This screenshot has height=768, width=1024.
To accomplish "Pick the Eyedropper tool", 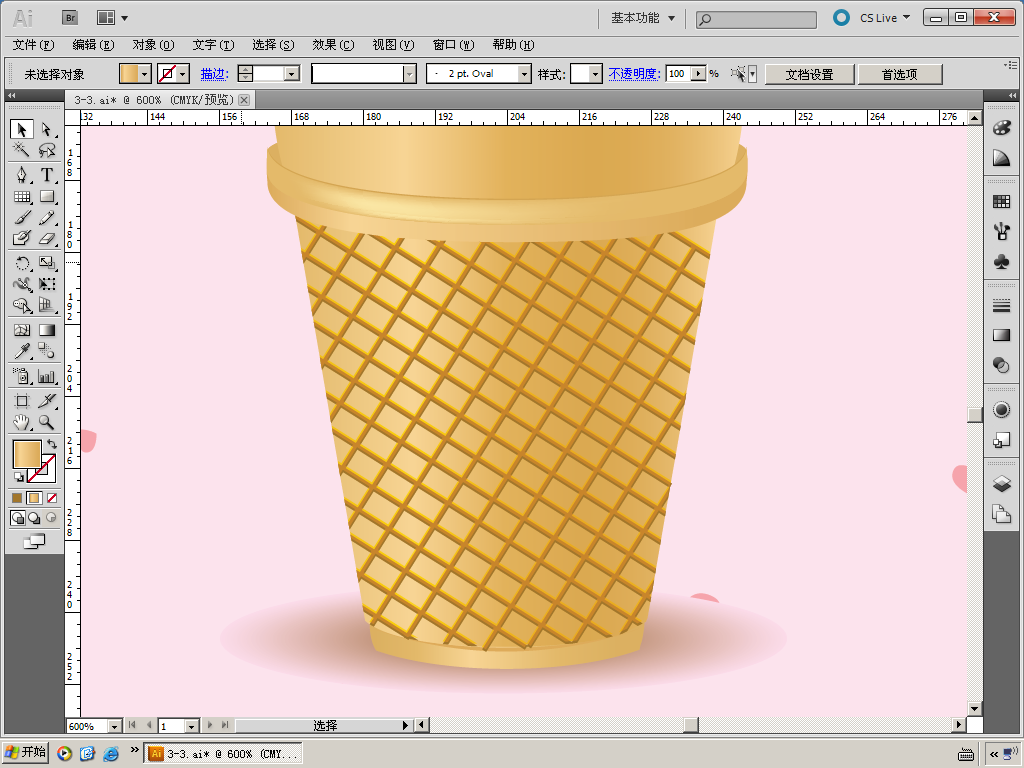I will click(x=22, y=351).
